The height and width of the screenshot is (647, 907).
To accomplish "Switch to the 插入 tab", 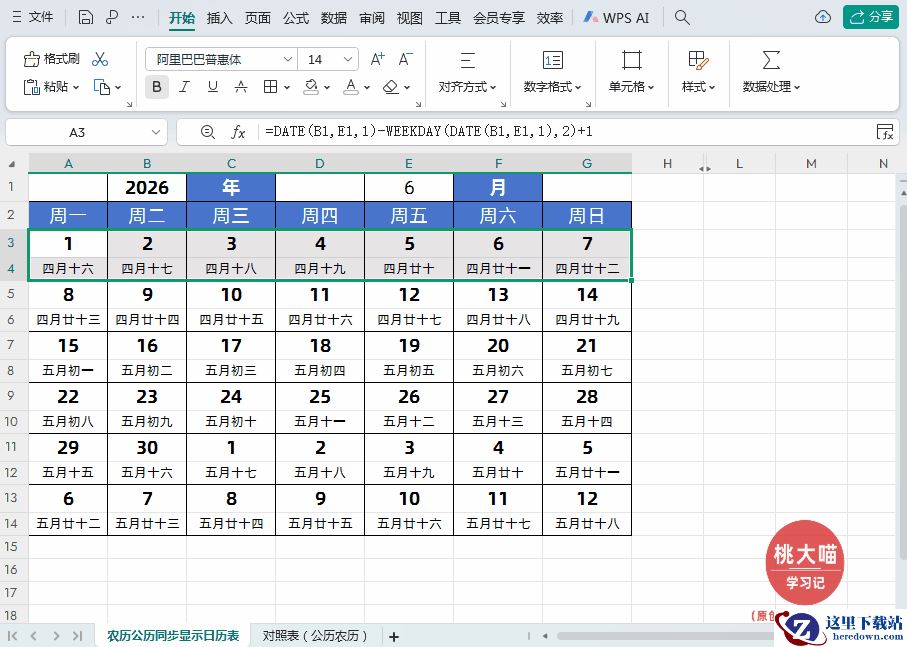I will click(219, 18).
